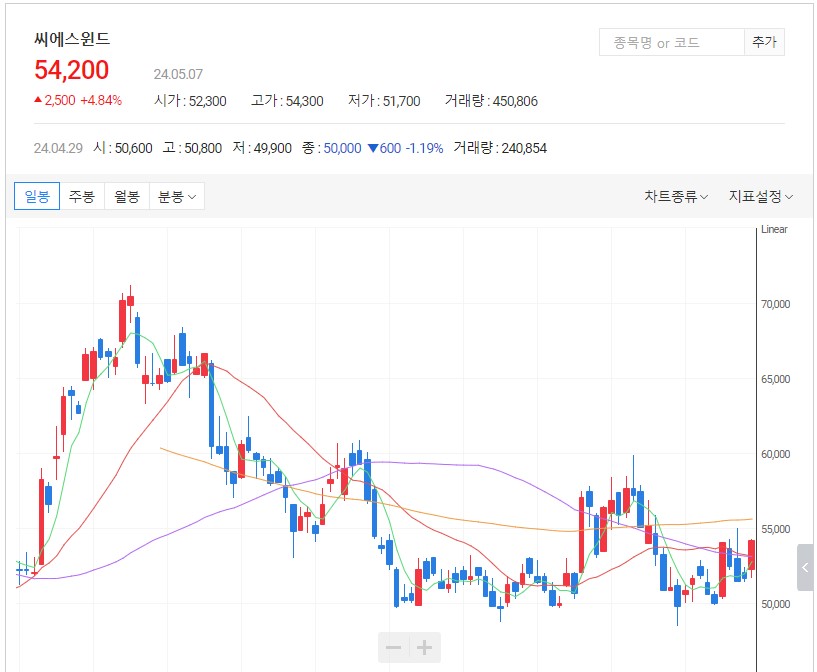Click the red up-triangle beside 2,500 change
This screenshot has height=672, width=817.
(x=38, y=100)
